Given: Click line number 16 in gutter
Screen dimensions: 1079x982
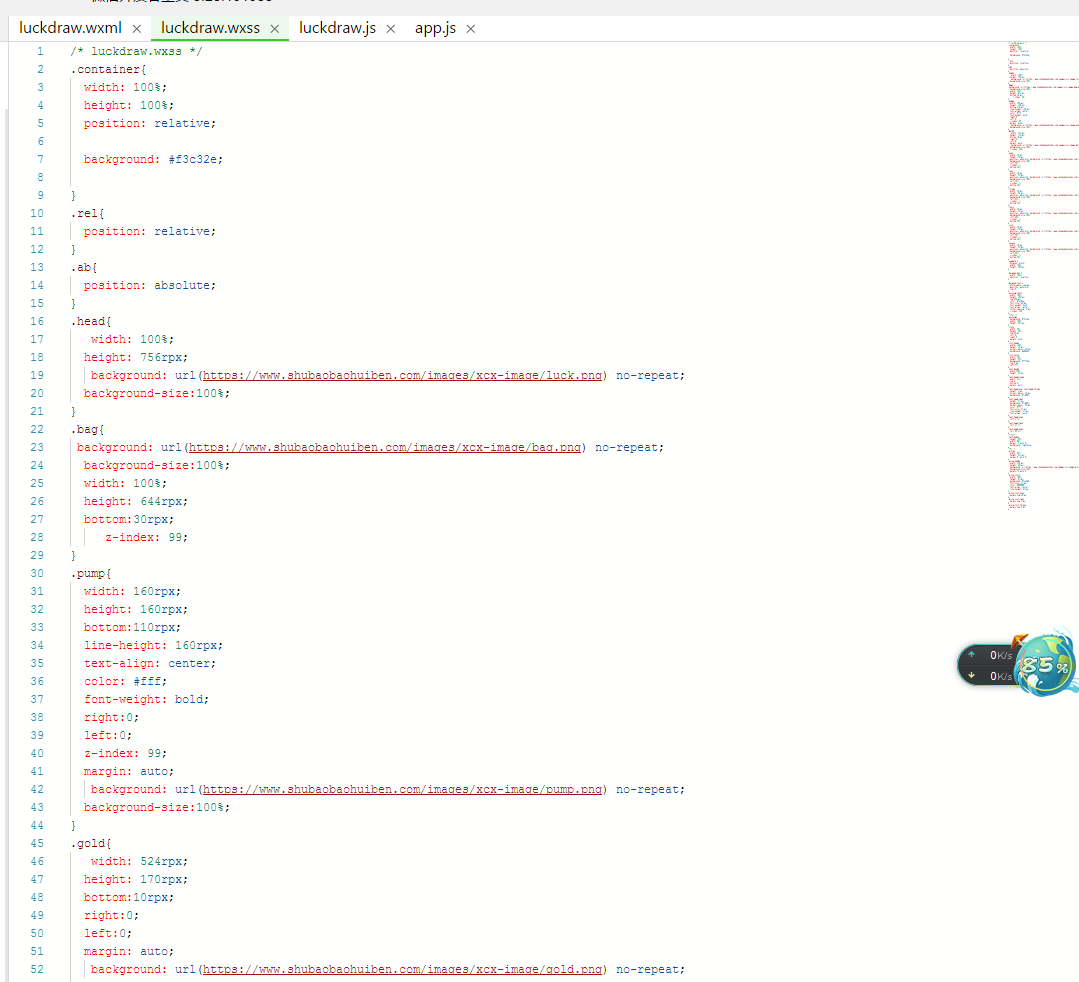Looking at the screenshot, I should click(x=36, y=321).
